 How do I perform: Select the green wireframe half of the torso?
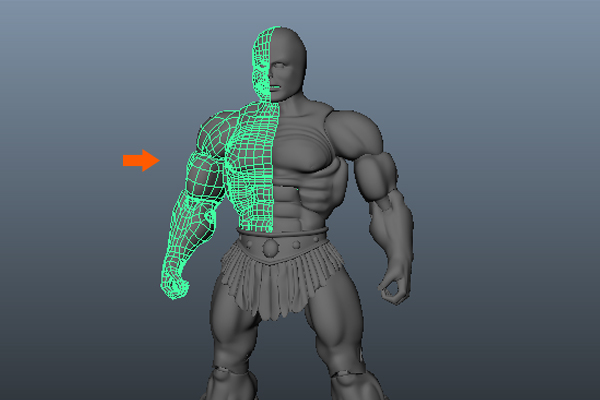click(x=253, y=168)
